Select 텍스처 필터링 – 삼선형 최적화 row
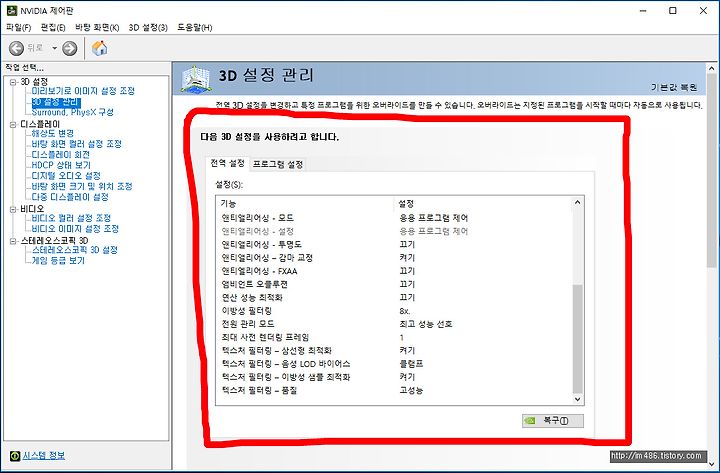Screen dimensions: 720x473 pyautogui.click(x=394, y=350)
